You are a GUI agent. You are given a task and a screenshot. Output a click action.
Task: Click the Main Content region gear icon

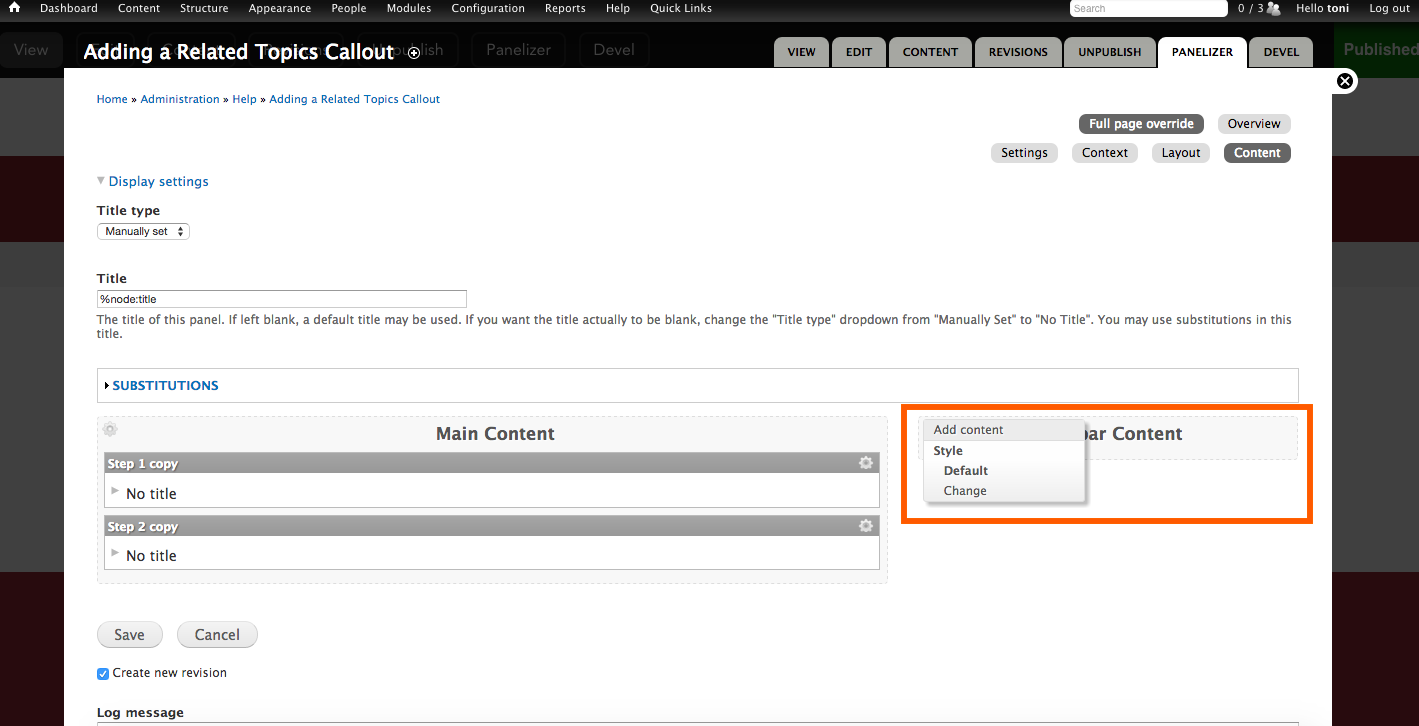click(110, 429)
